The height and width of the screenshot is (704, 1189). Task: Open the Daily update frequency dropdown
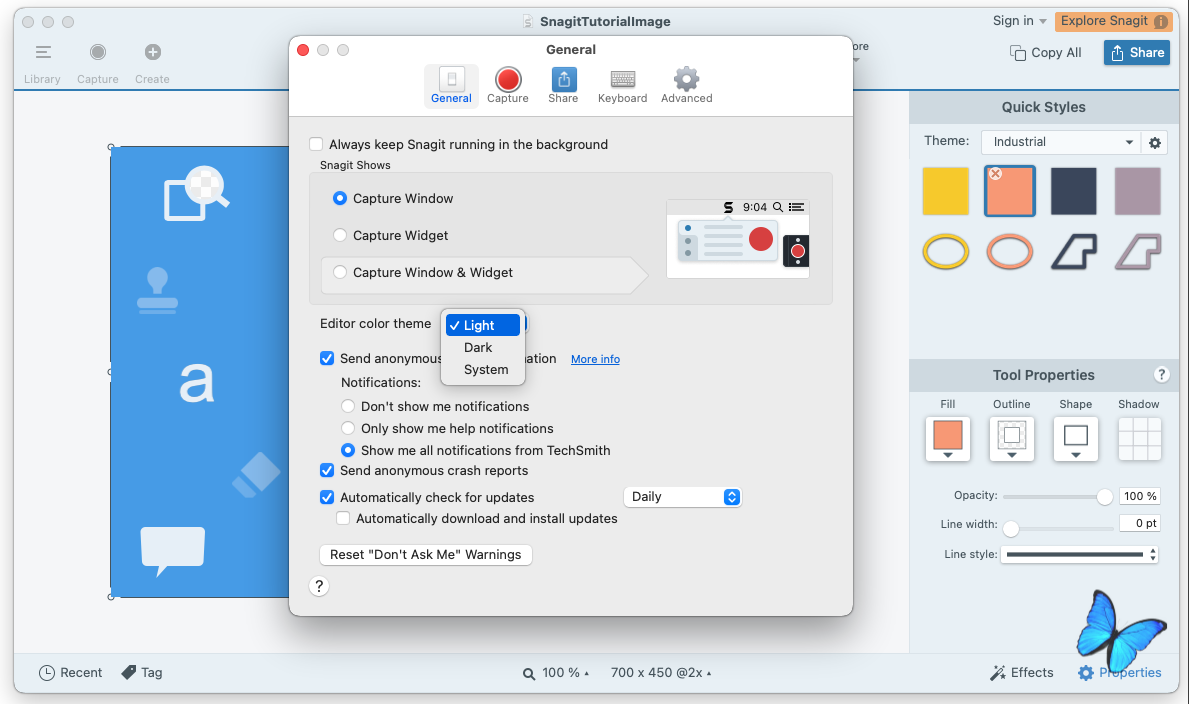(682, 497)
